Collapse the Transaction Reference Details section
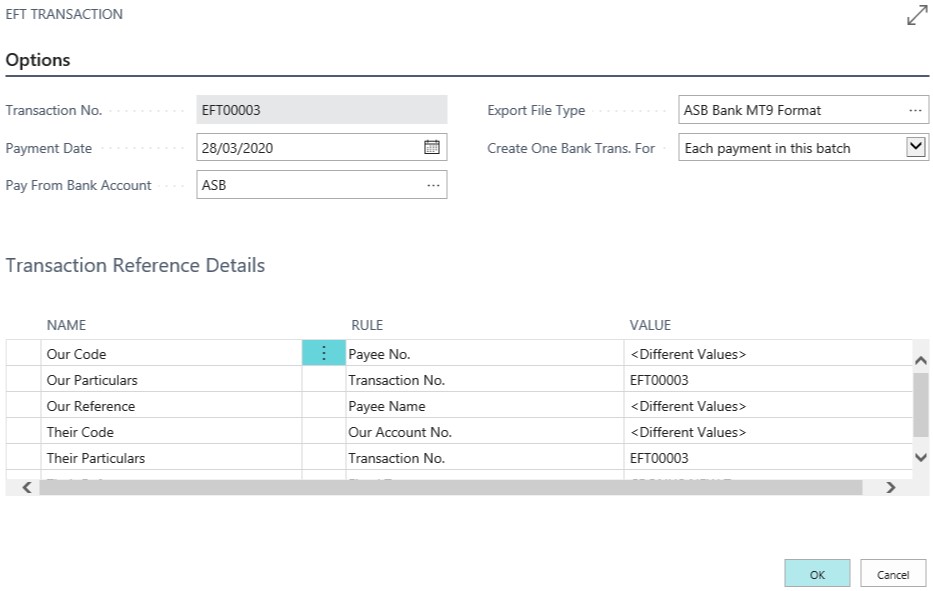 click(135, 265)
